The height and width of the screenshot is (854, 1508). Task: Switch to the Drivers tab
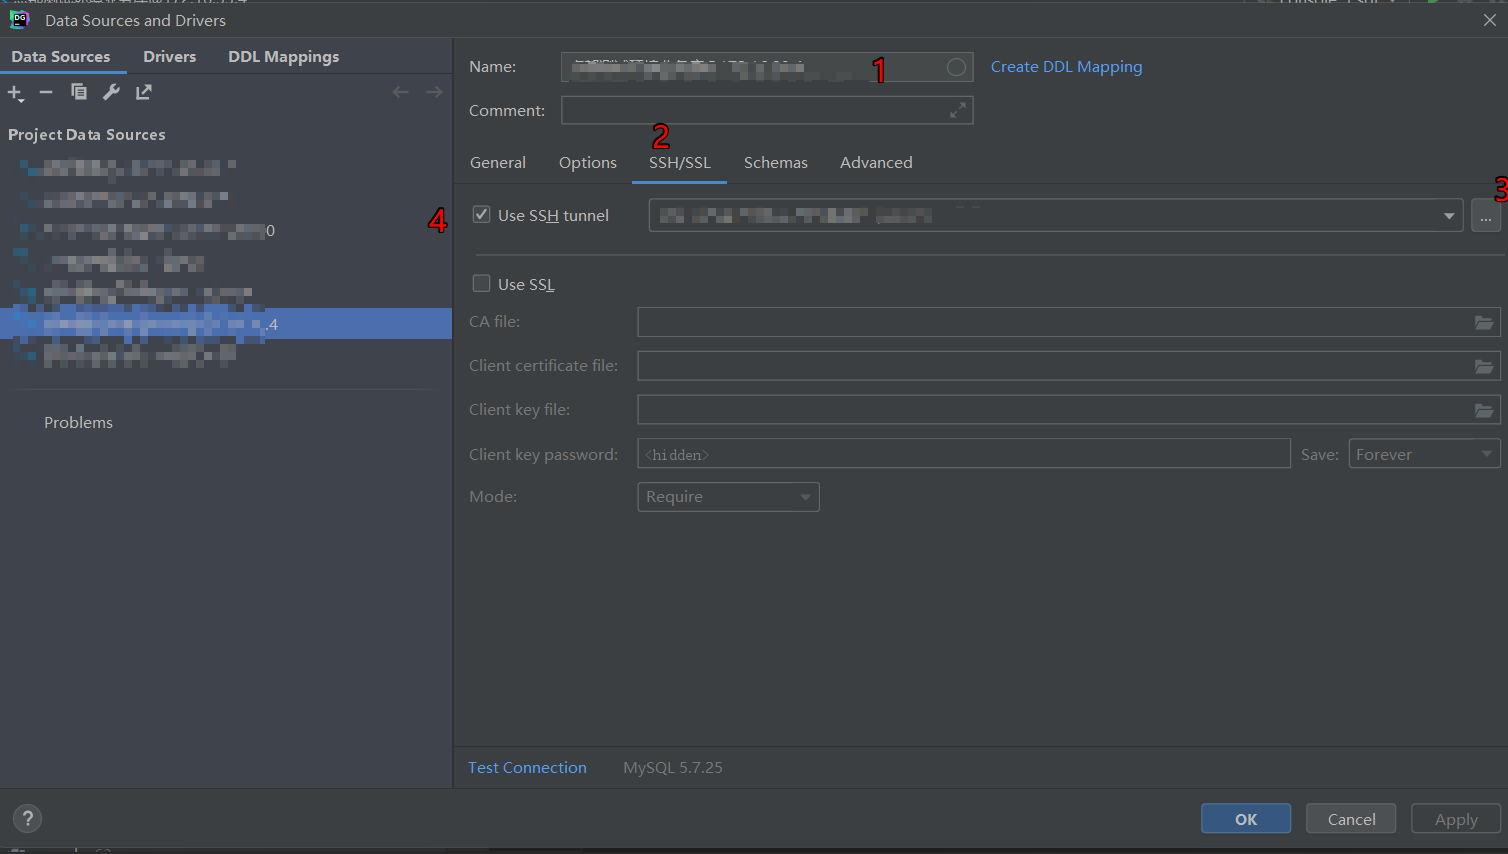pos(170,57)
